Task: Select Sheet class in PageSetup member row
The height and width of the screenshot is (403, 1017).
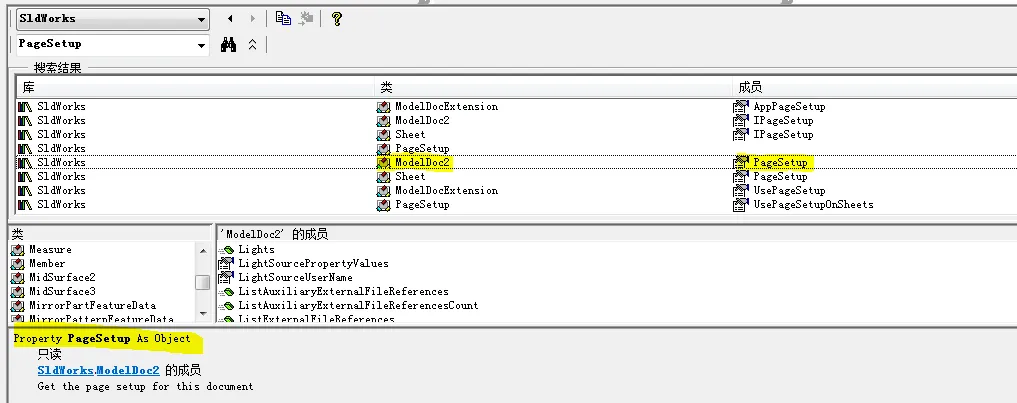Action: pyautogui.click(x=411, y=177)
